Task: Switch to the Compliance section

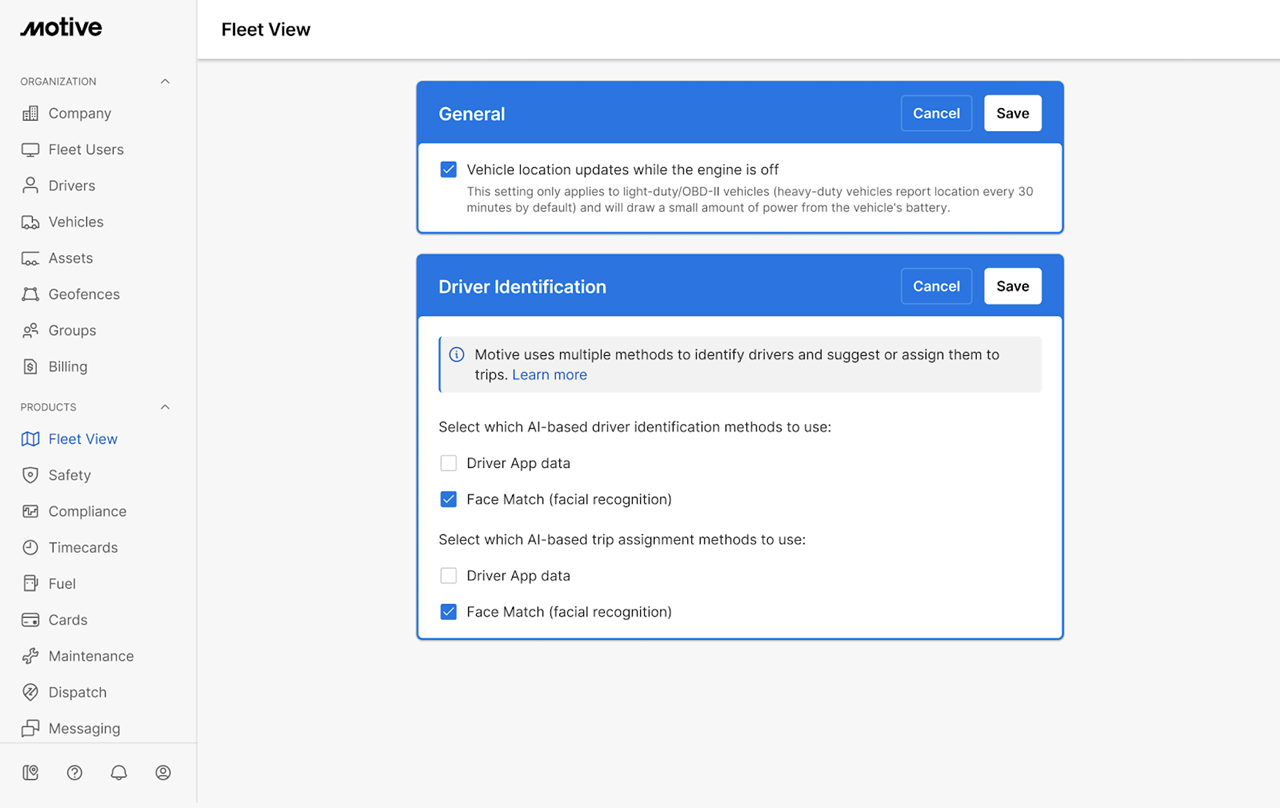Action: click(x=87, y=511)
